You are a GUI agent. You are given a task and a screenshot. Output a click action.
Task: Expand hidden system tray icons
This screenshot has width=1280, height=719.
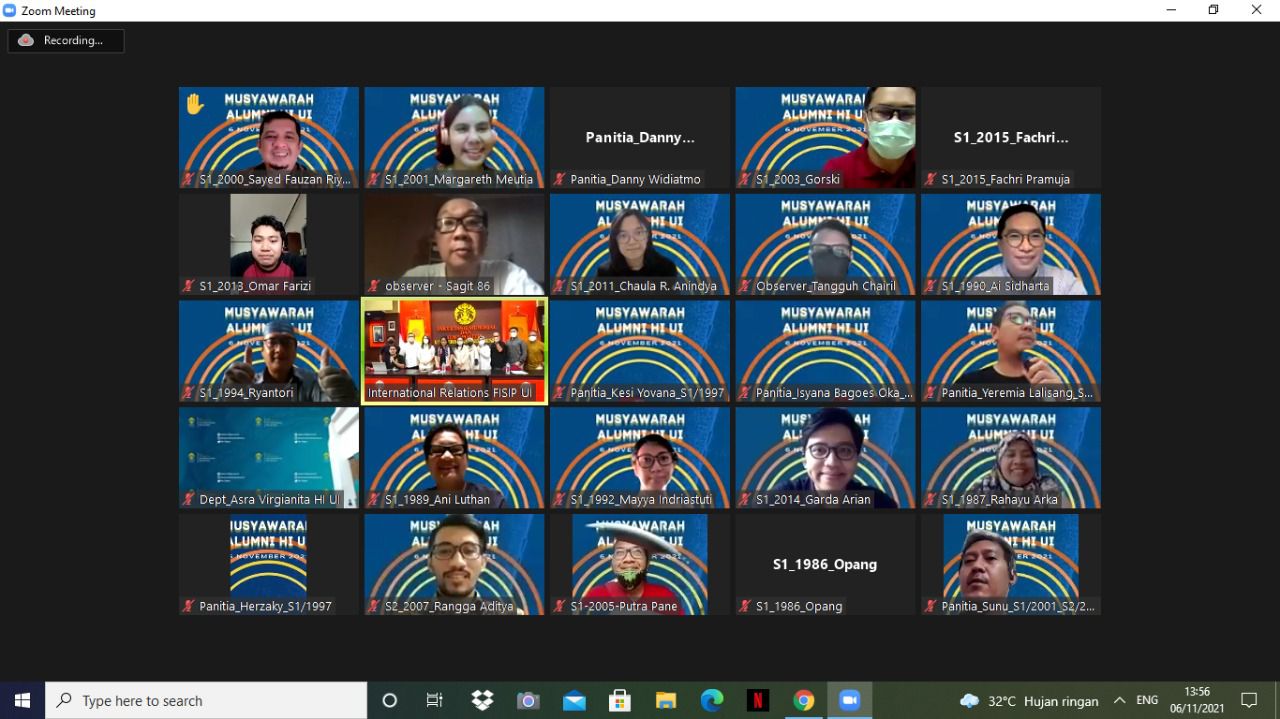point(1119,700)
